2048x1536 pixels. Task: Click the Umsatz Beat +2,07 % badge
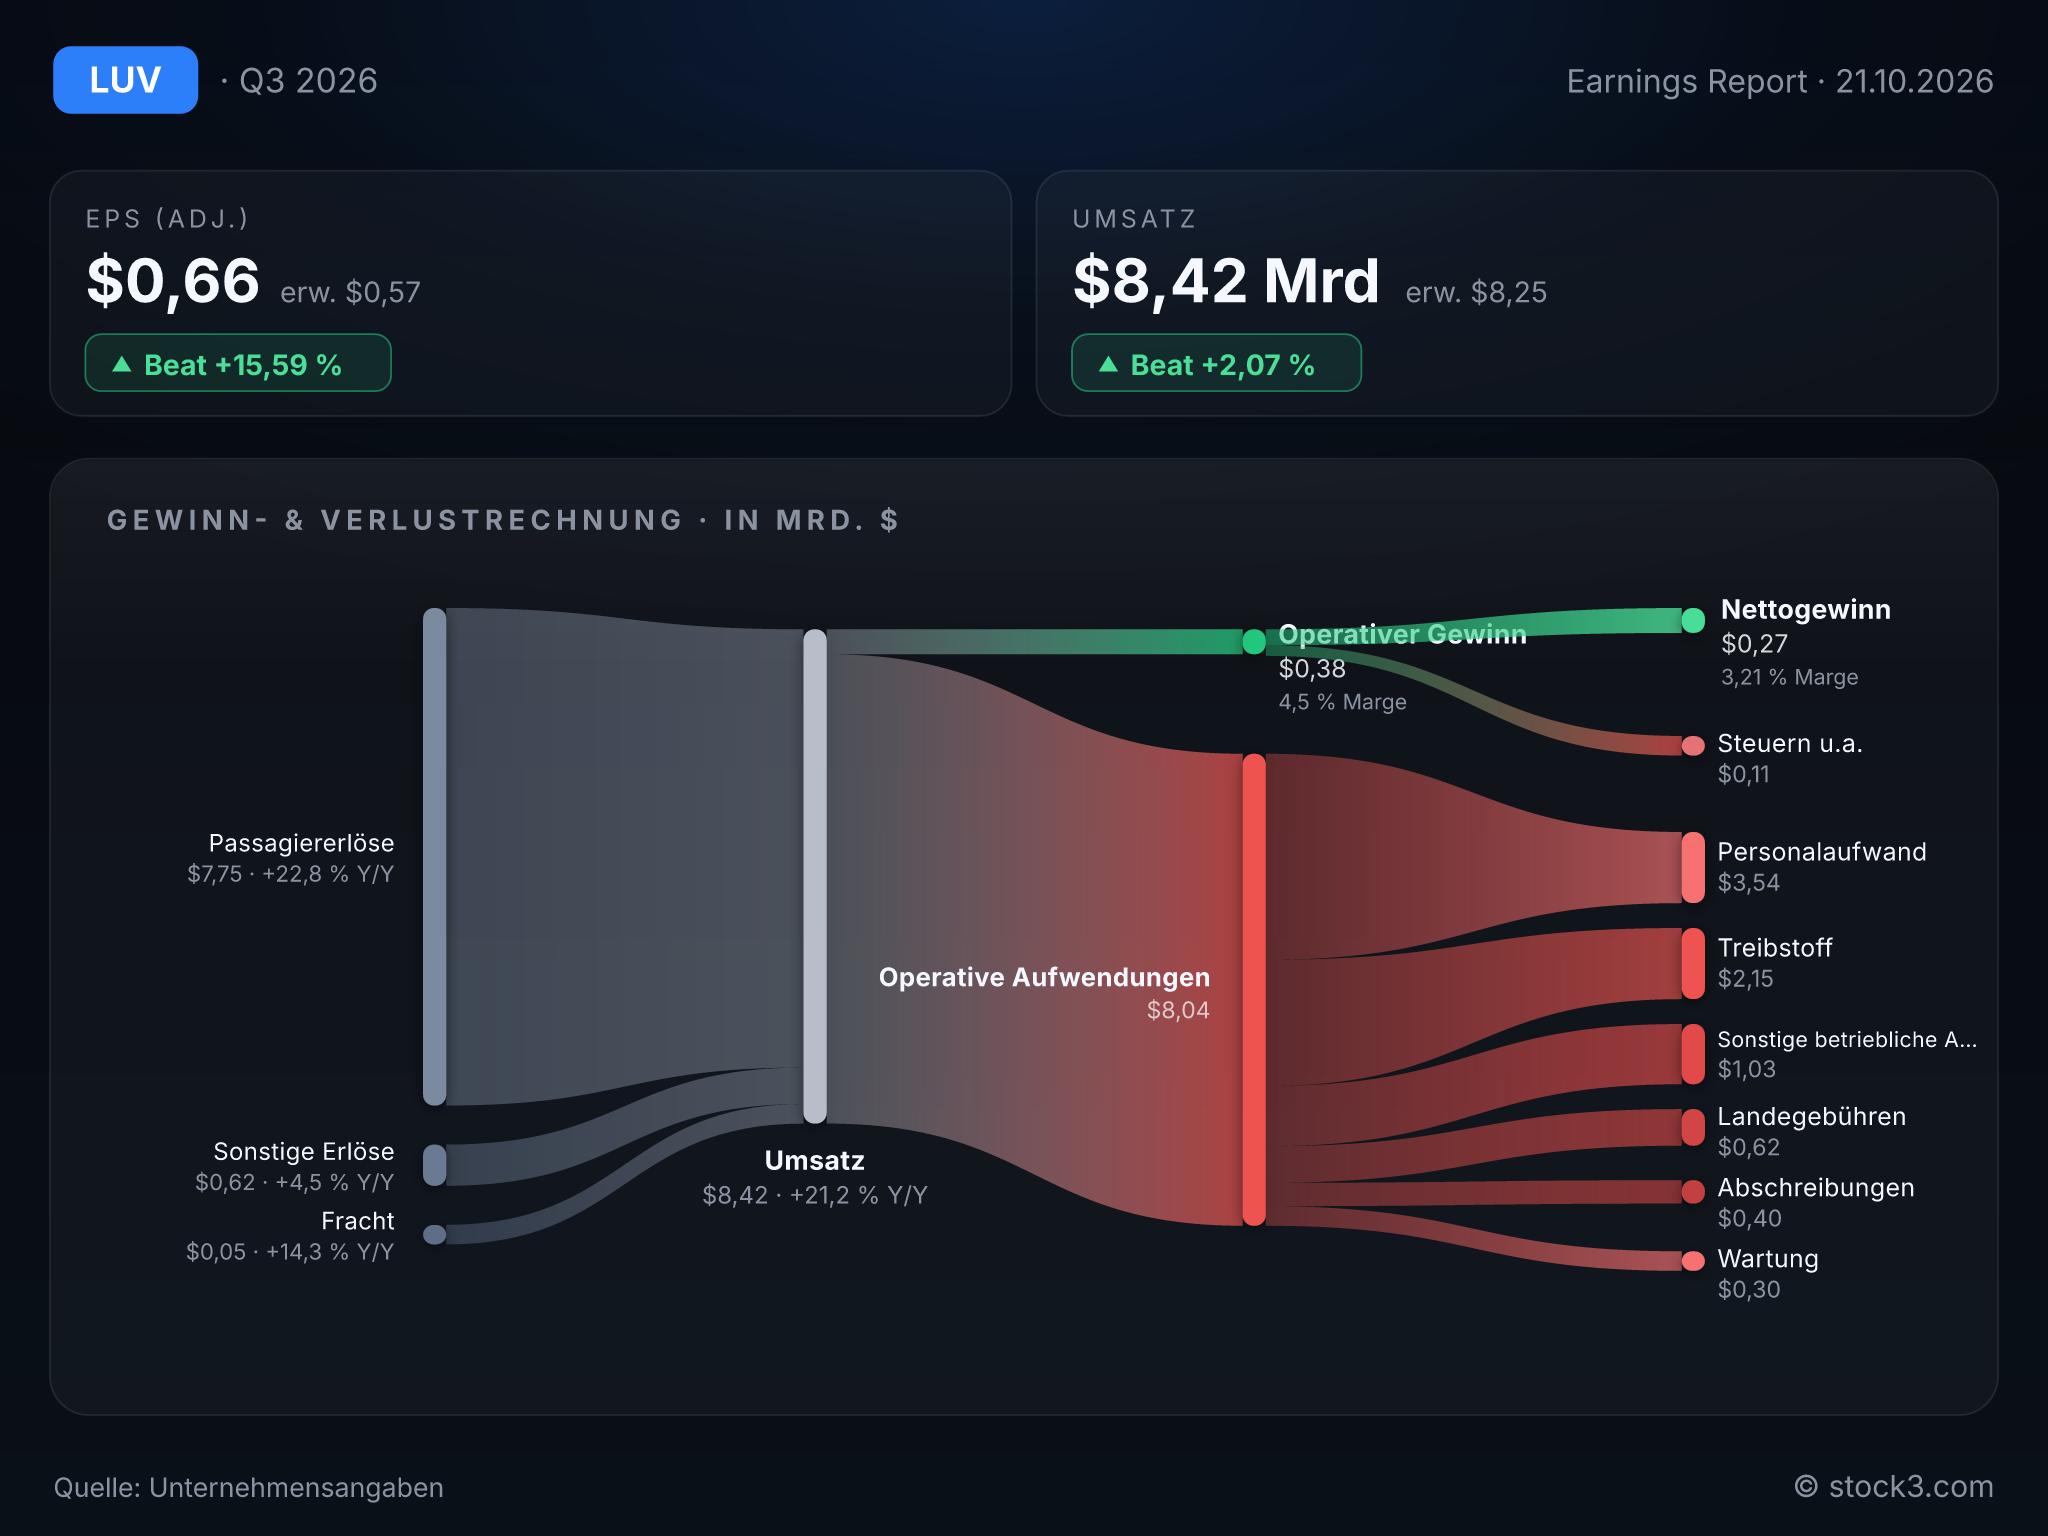click(x=1216, y=363)
